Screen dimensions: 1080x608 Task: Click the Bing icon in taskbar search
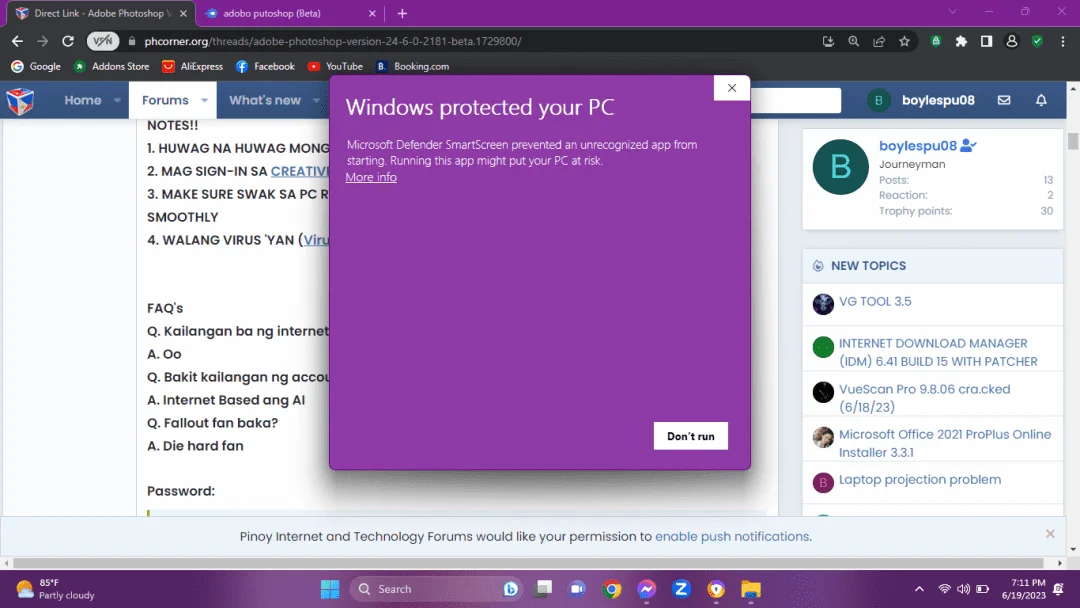click(x=510, y=589)
